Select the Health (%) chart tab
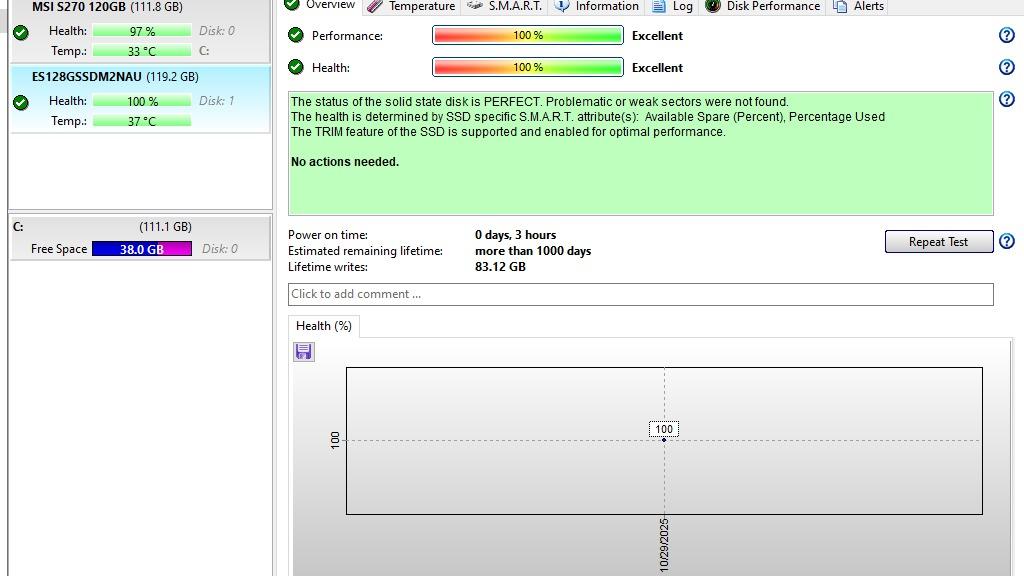This screenshot has width=1024, height=576. pos(323,326)
